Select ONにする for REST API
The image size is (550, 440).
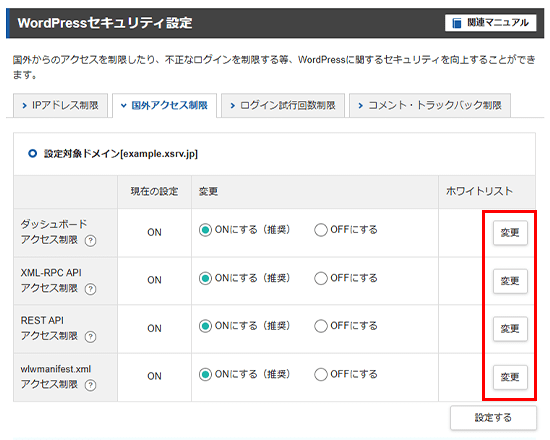pos(205,326)
